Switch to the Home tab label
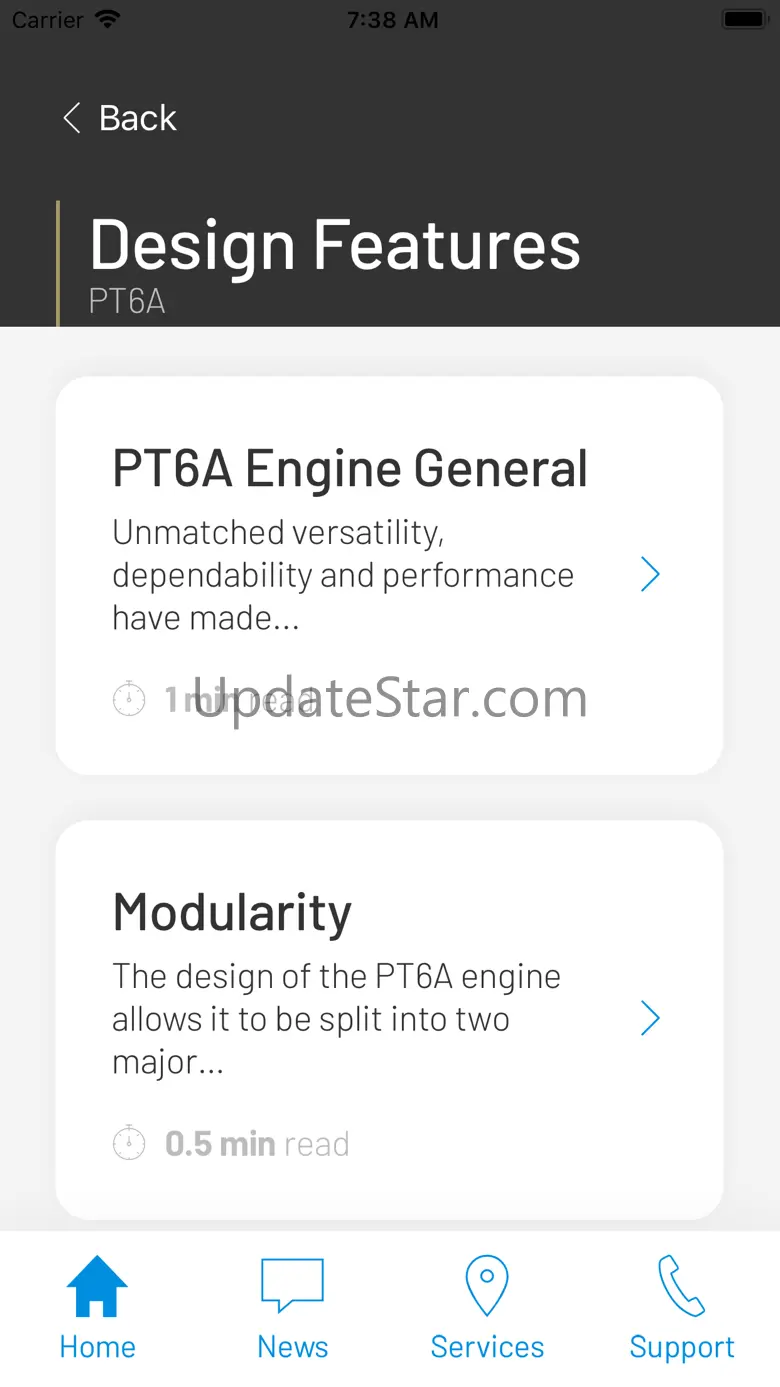Viewport: 780px width, 1387px height. (x=97, y=1347)
